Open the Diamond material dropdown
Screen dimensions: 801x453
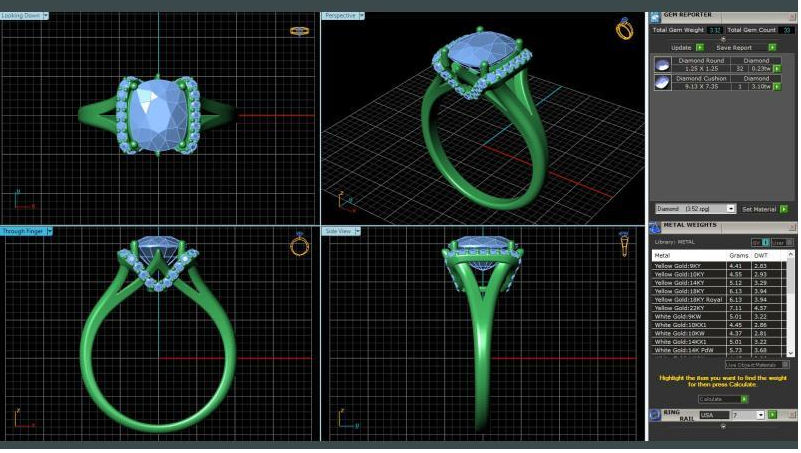731,209
